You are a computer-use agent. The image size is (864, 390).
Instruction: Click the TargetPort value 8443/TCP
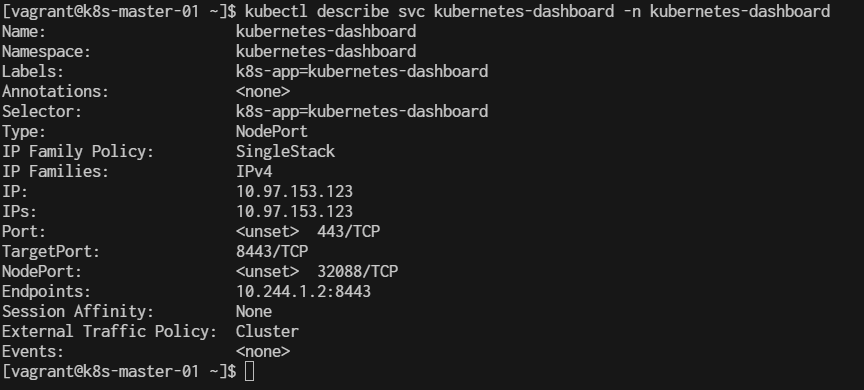(272, 252)
